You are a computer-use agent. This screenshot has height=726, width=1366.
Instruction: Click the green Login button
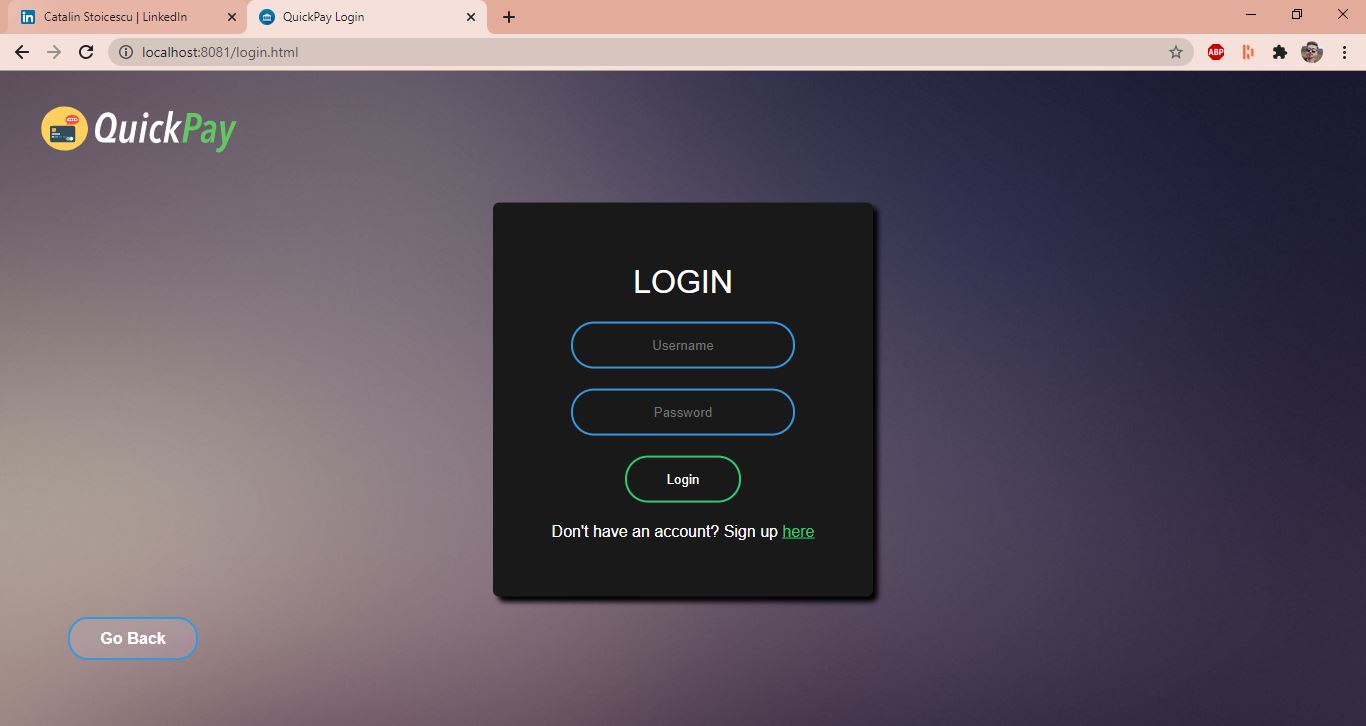[x=683, y=479]
